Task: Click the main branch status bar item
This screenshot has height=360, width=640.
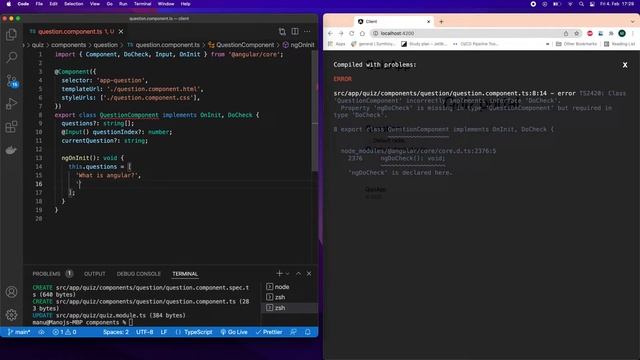Action: 19,332
